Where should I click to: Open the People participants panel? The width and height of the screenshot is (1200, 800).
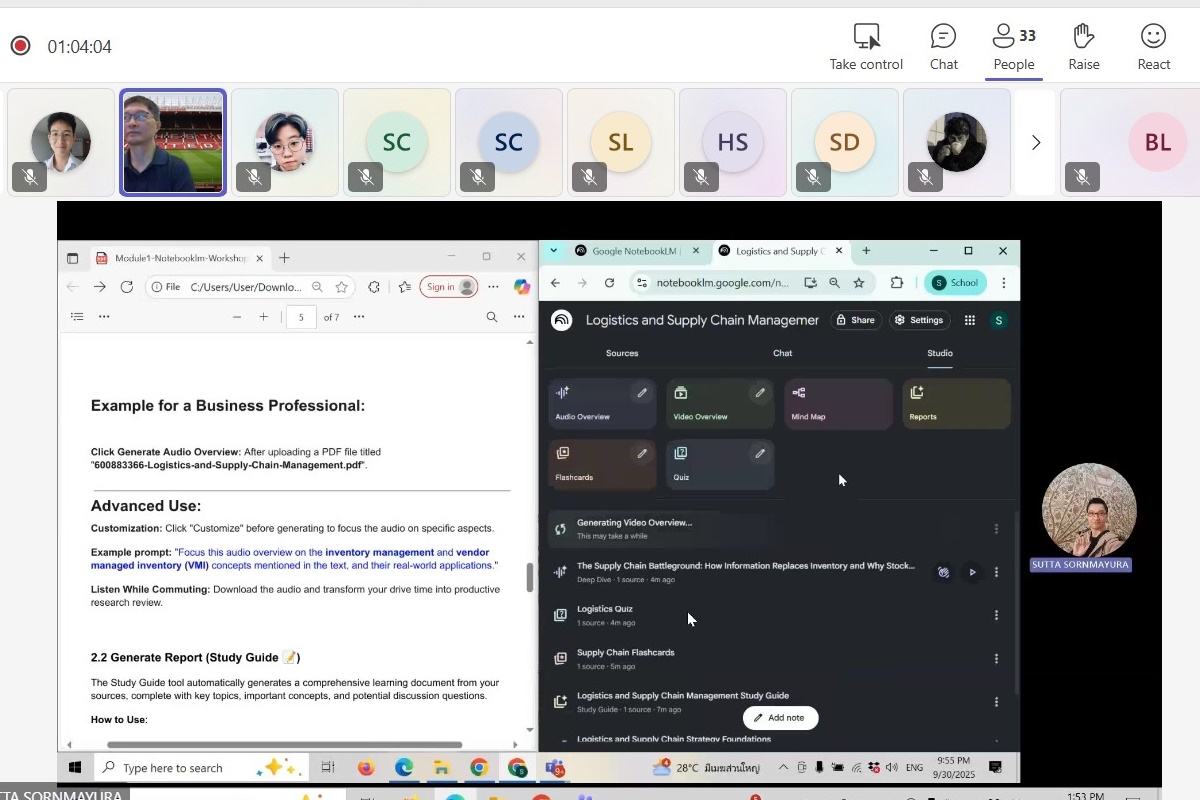coord(1013,47)
